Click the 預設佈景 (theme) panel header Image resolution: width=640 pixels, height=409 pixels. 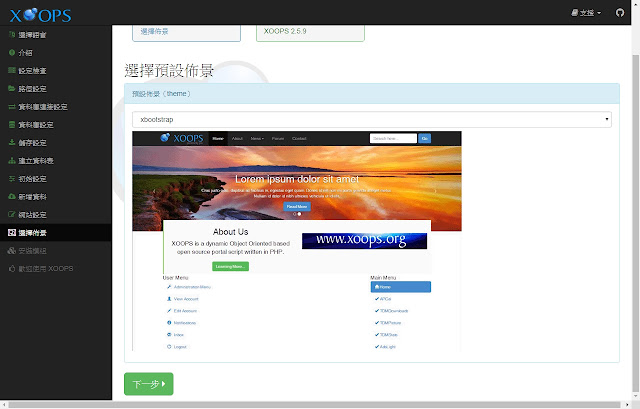tap(372, 94)
